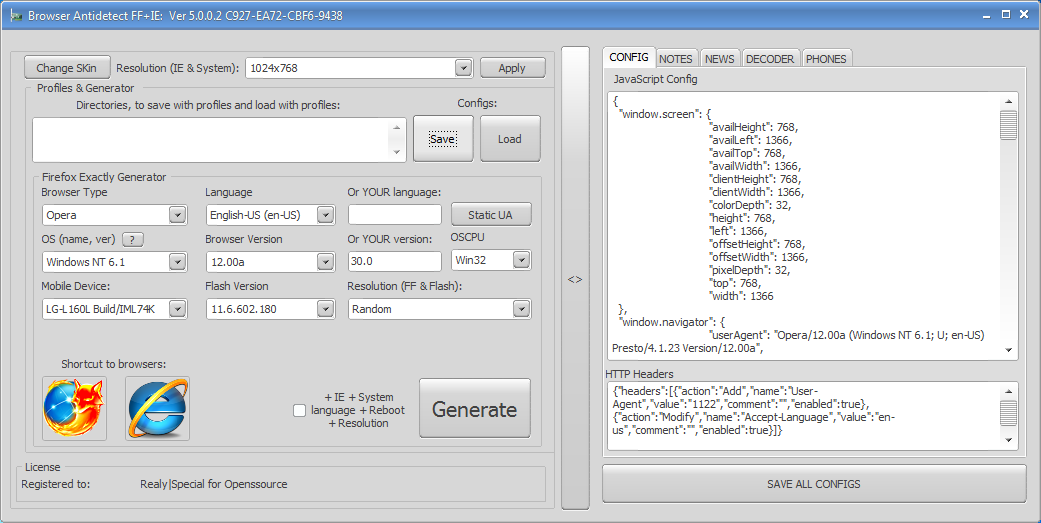Click the "Realy|Special for Openssource" license text
This screenshot has height=523, width=1041.
tap(214, 484)
